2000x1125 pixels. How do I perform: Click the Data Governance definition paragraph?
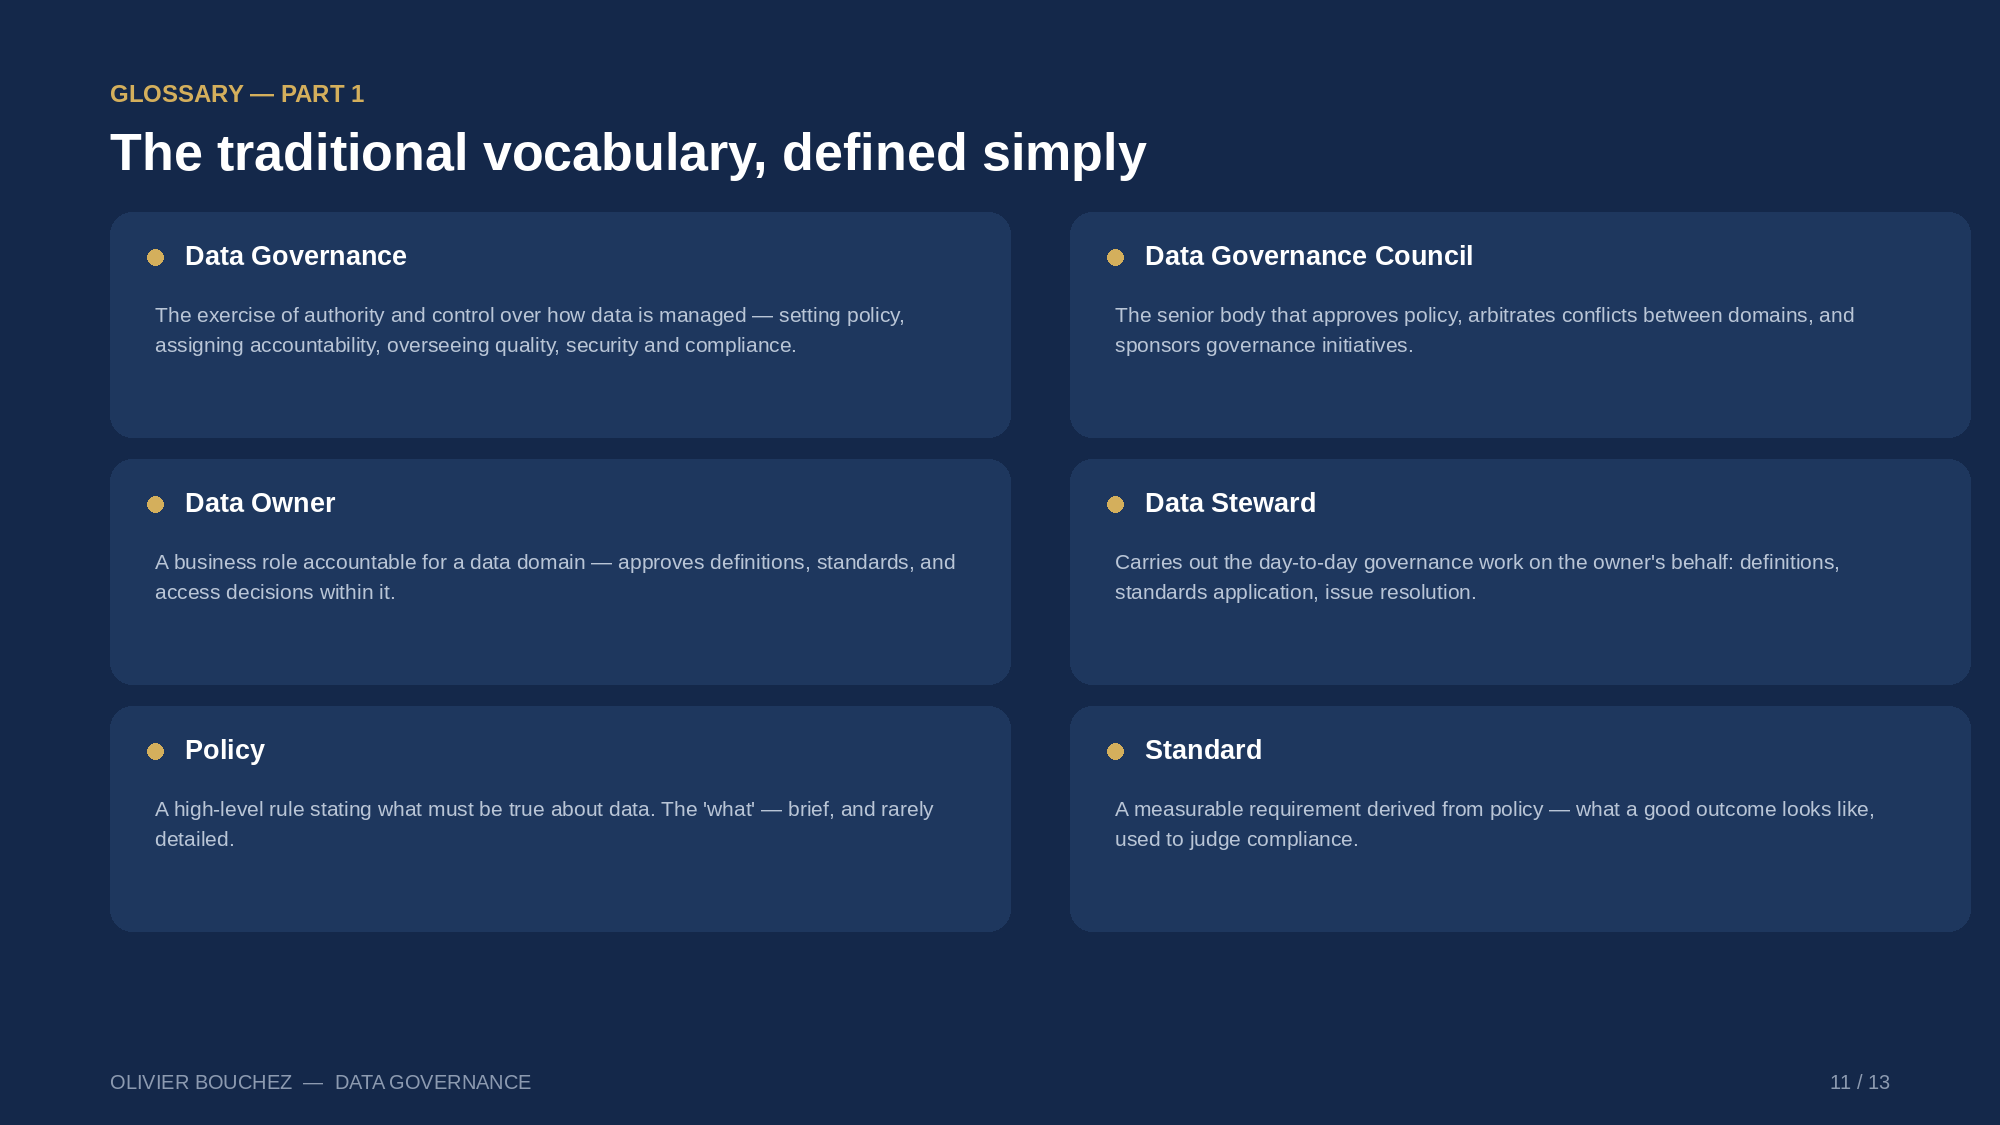[530, 330]
